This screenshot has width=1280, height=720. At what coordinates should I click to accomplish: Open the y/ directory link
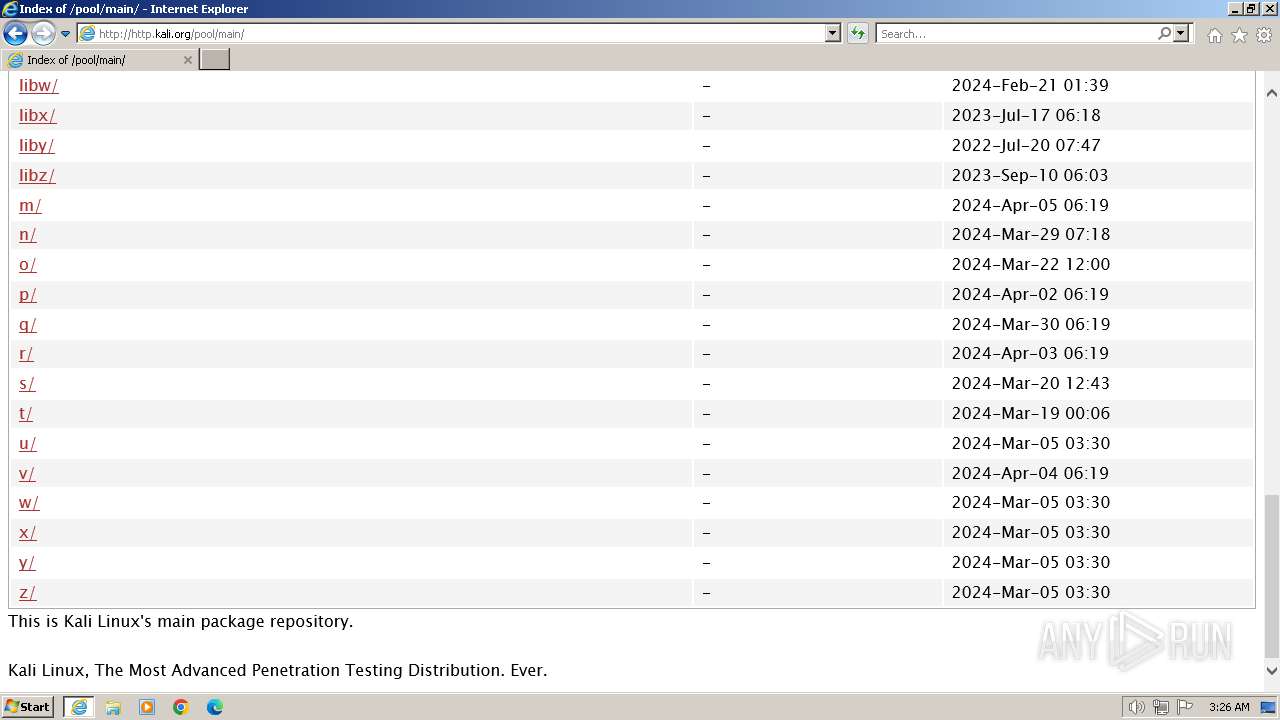click(x=27, y=562)
